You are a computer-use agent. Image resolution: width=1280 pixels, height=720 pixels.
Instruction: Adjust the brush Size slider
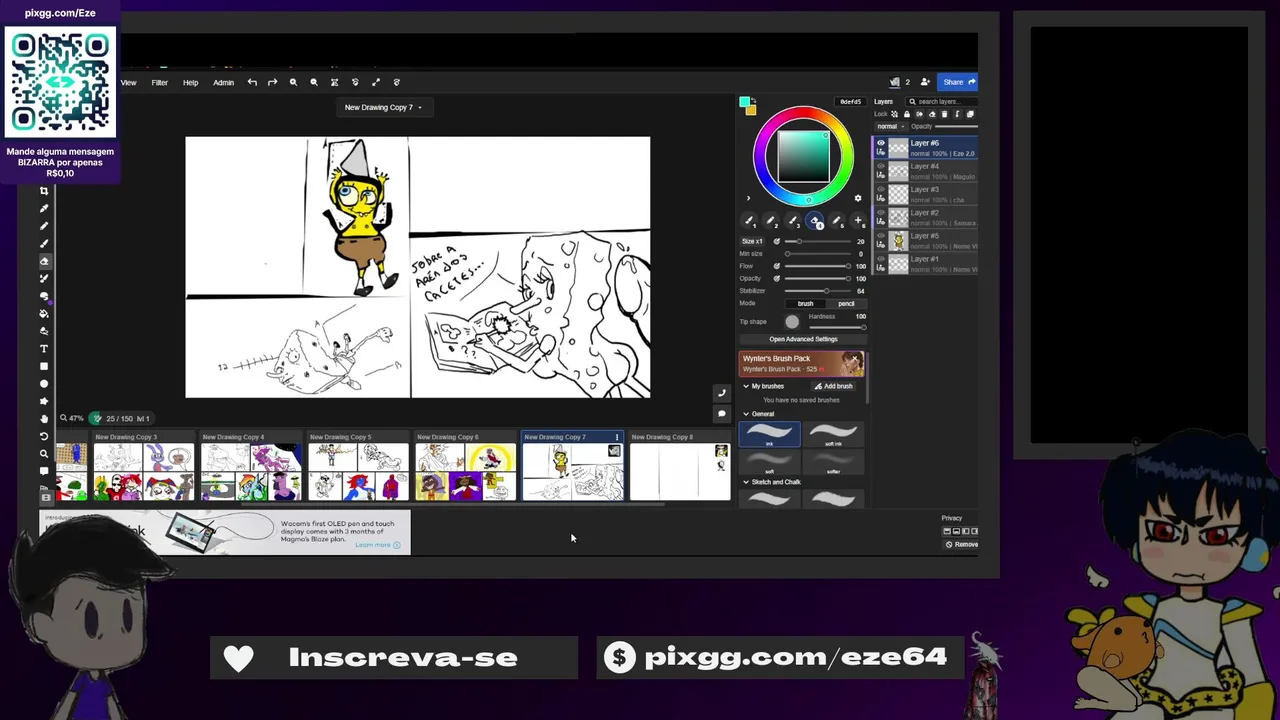[817, 241]
